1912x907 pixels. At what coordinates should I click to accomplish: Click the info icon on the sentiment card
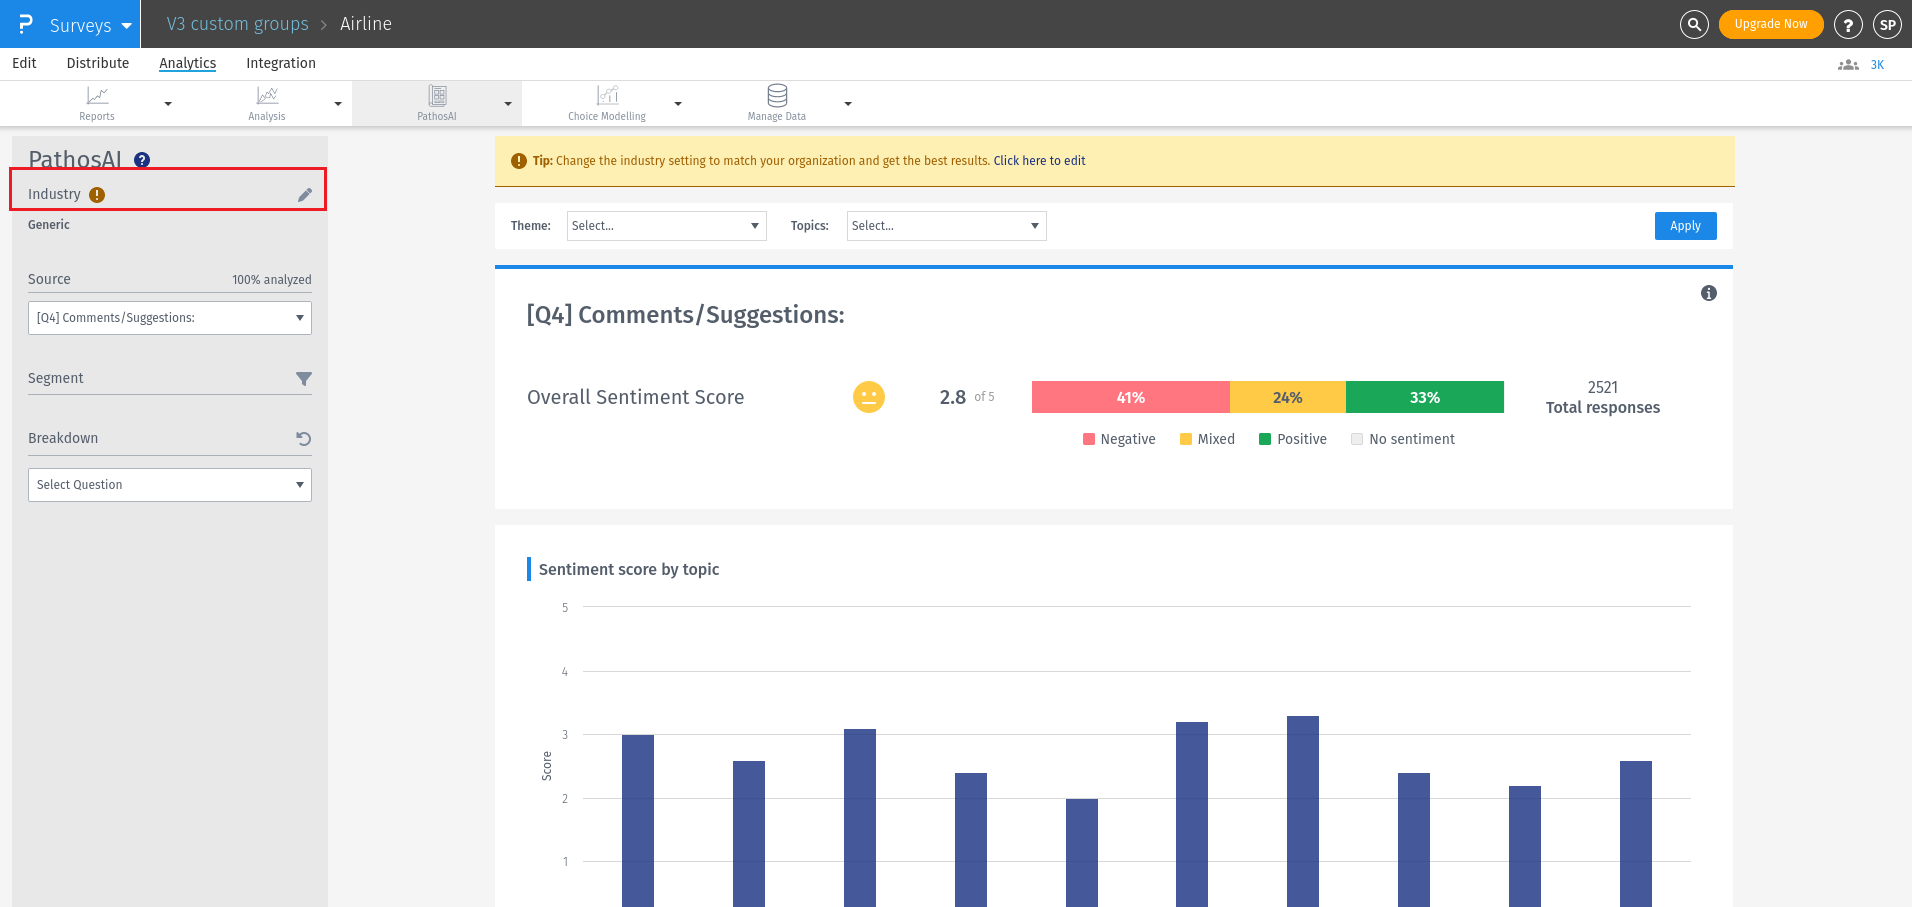[x=1708, y=293]
